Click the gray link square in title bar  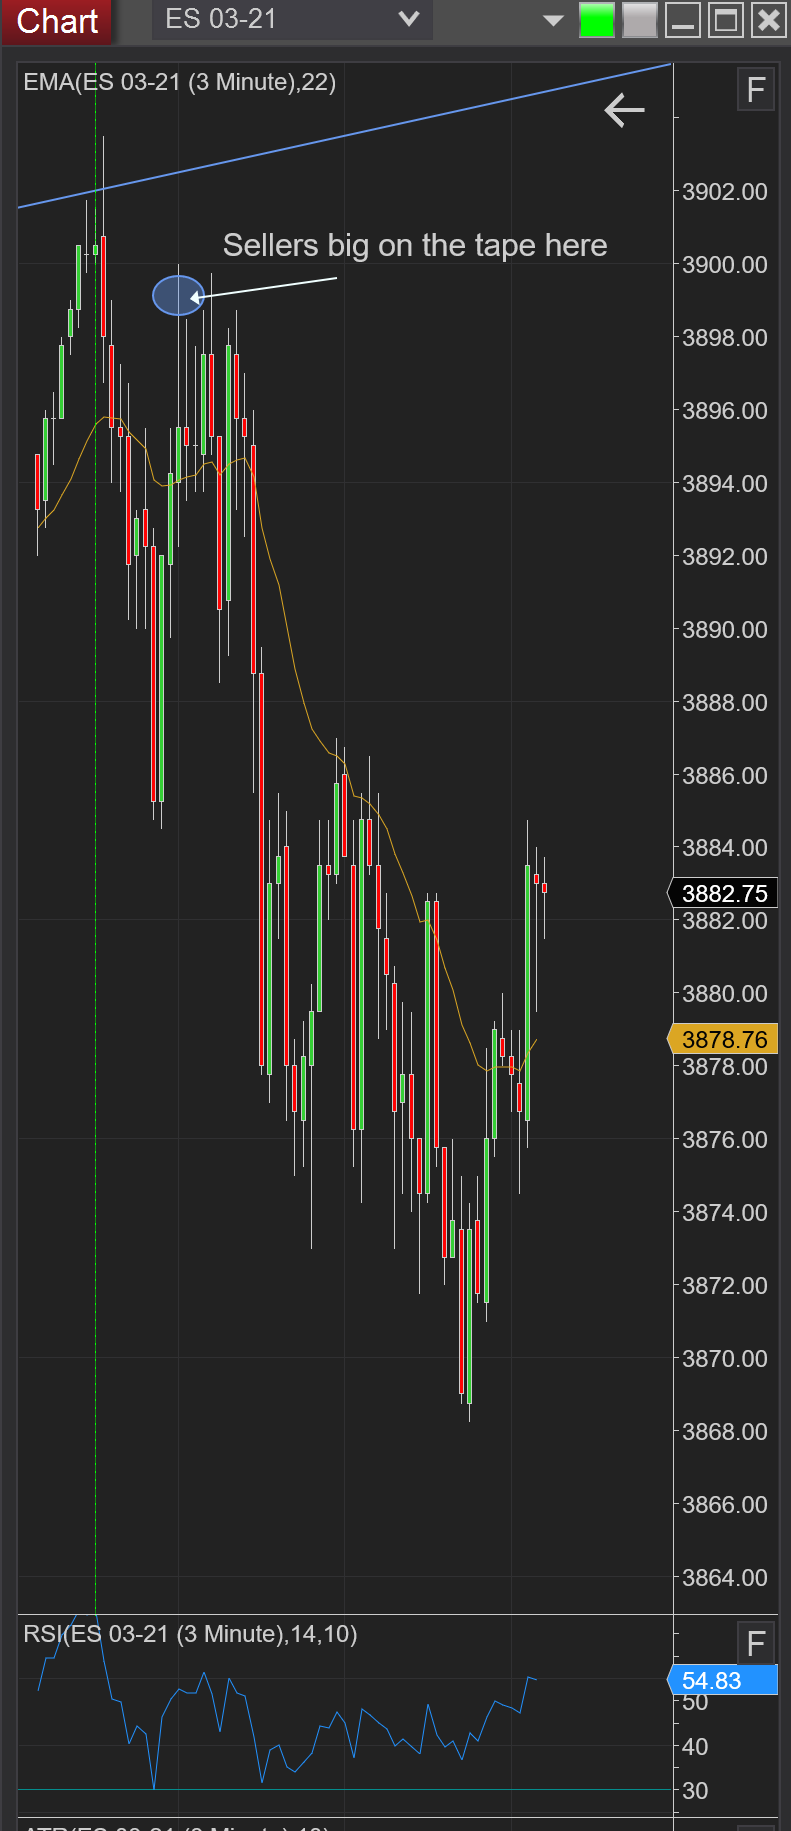tap(640, 20)
